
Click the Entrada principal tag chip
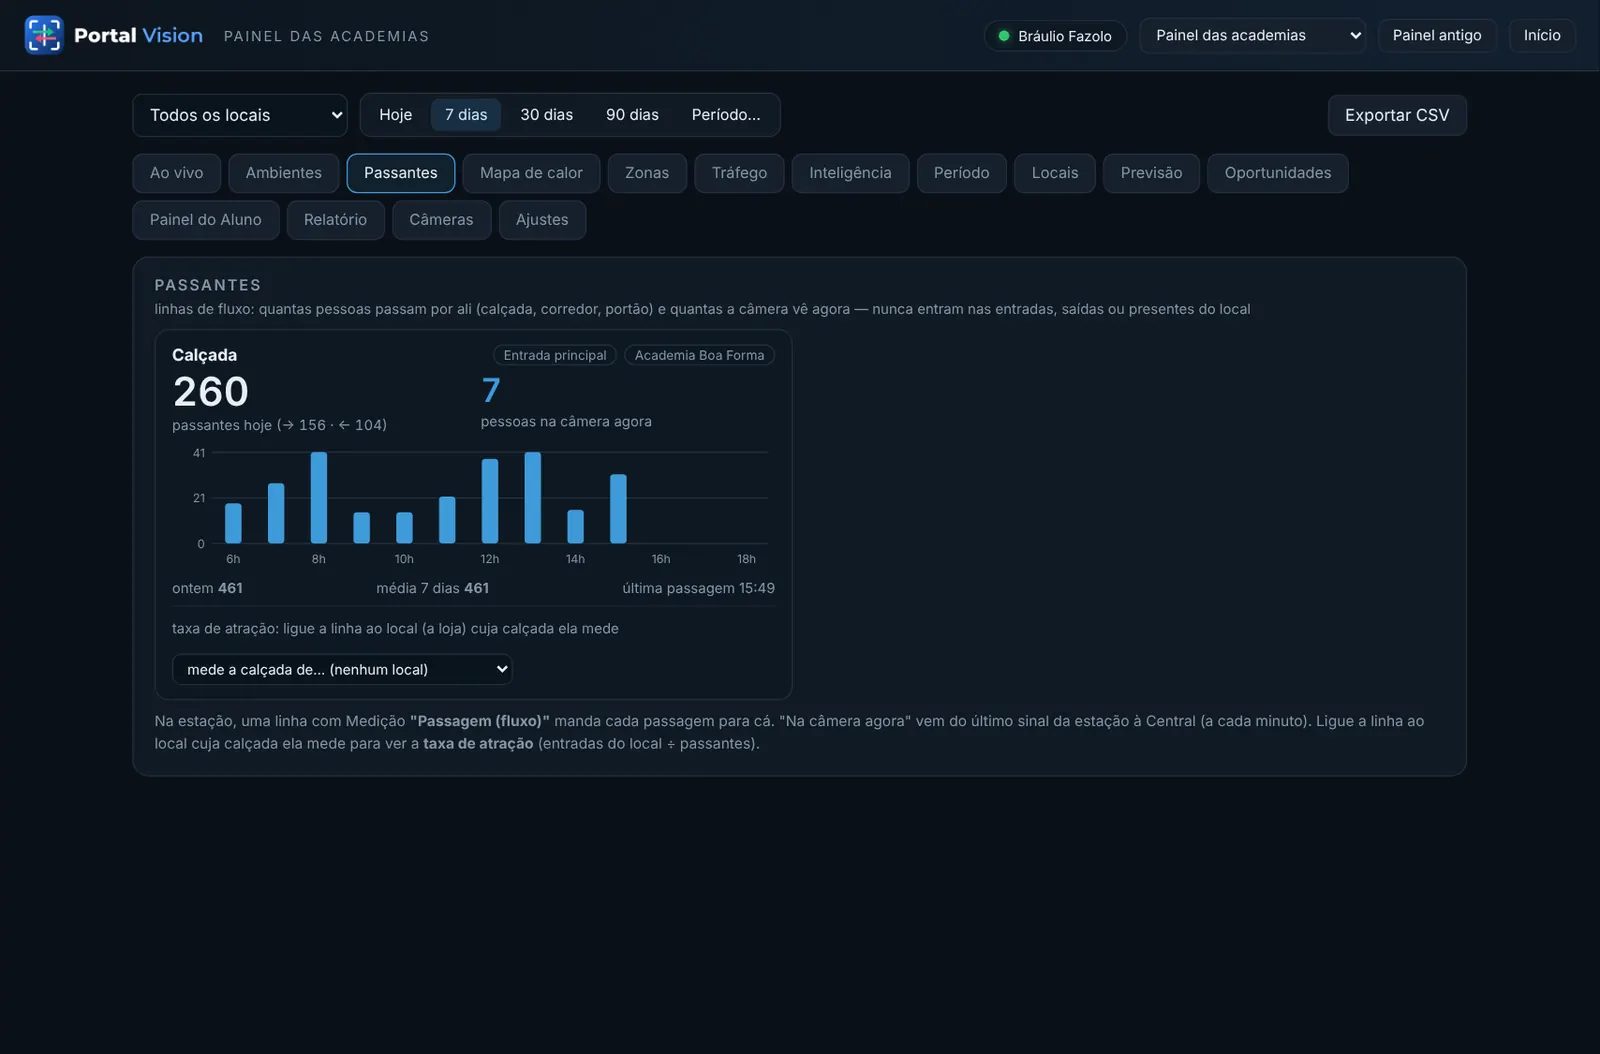(x=555, y=355)
